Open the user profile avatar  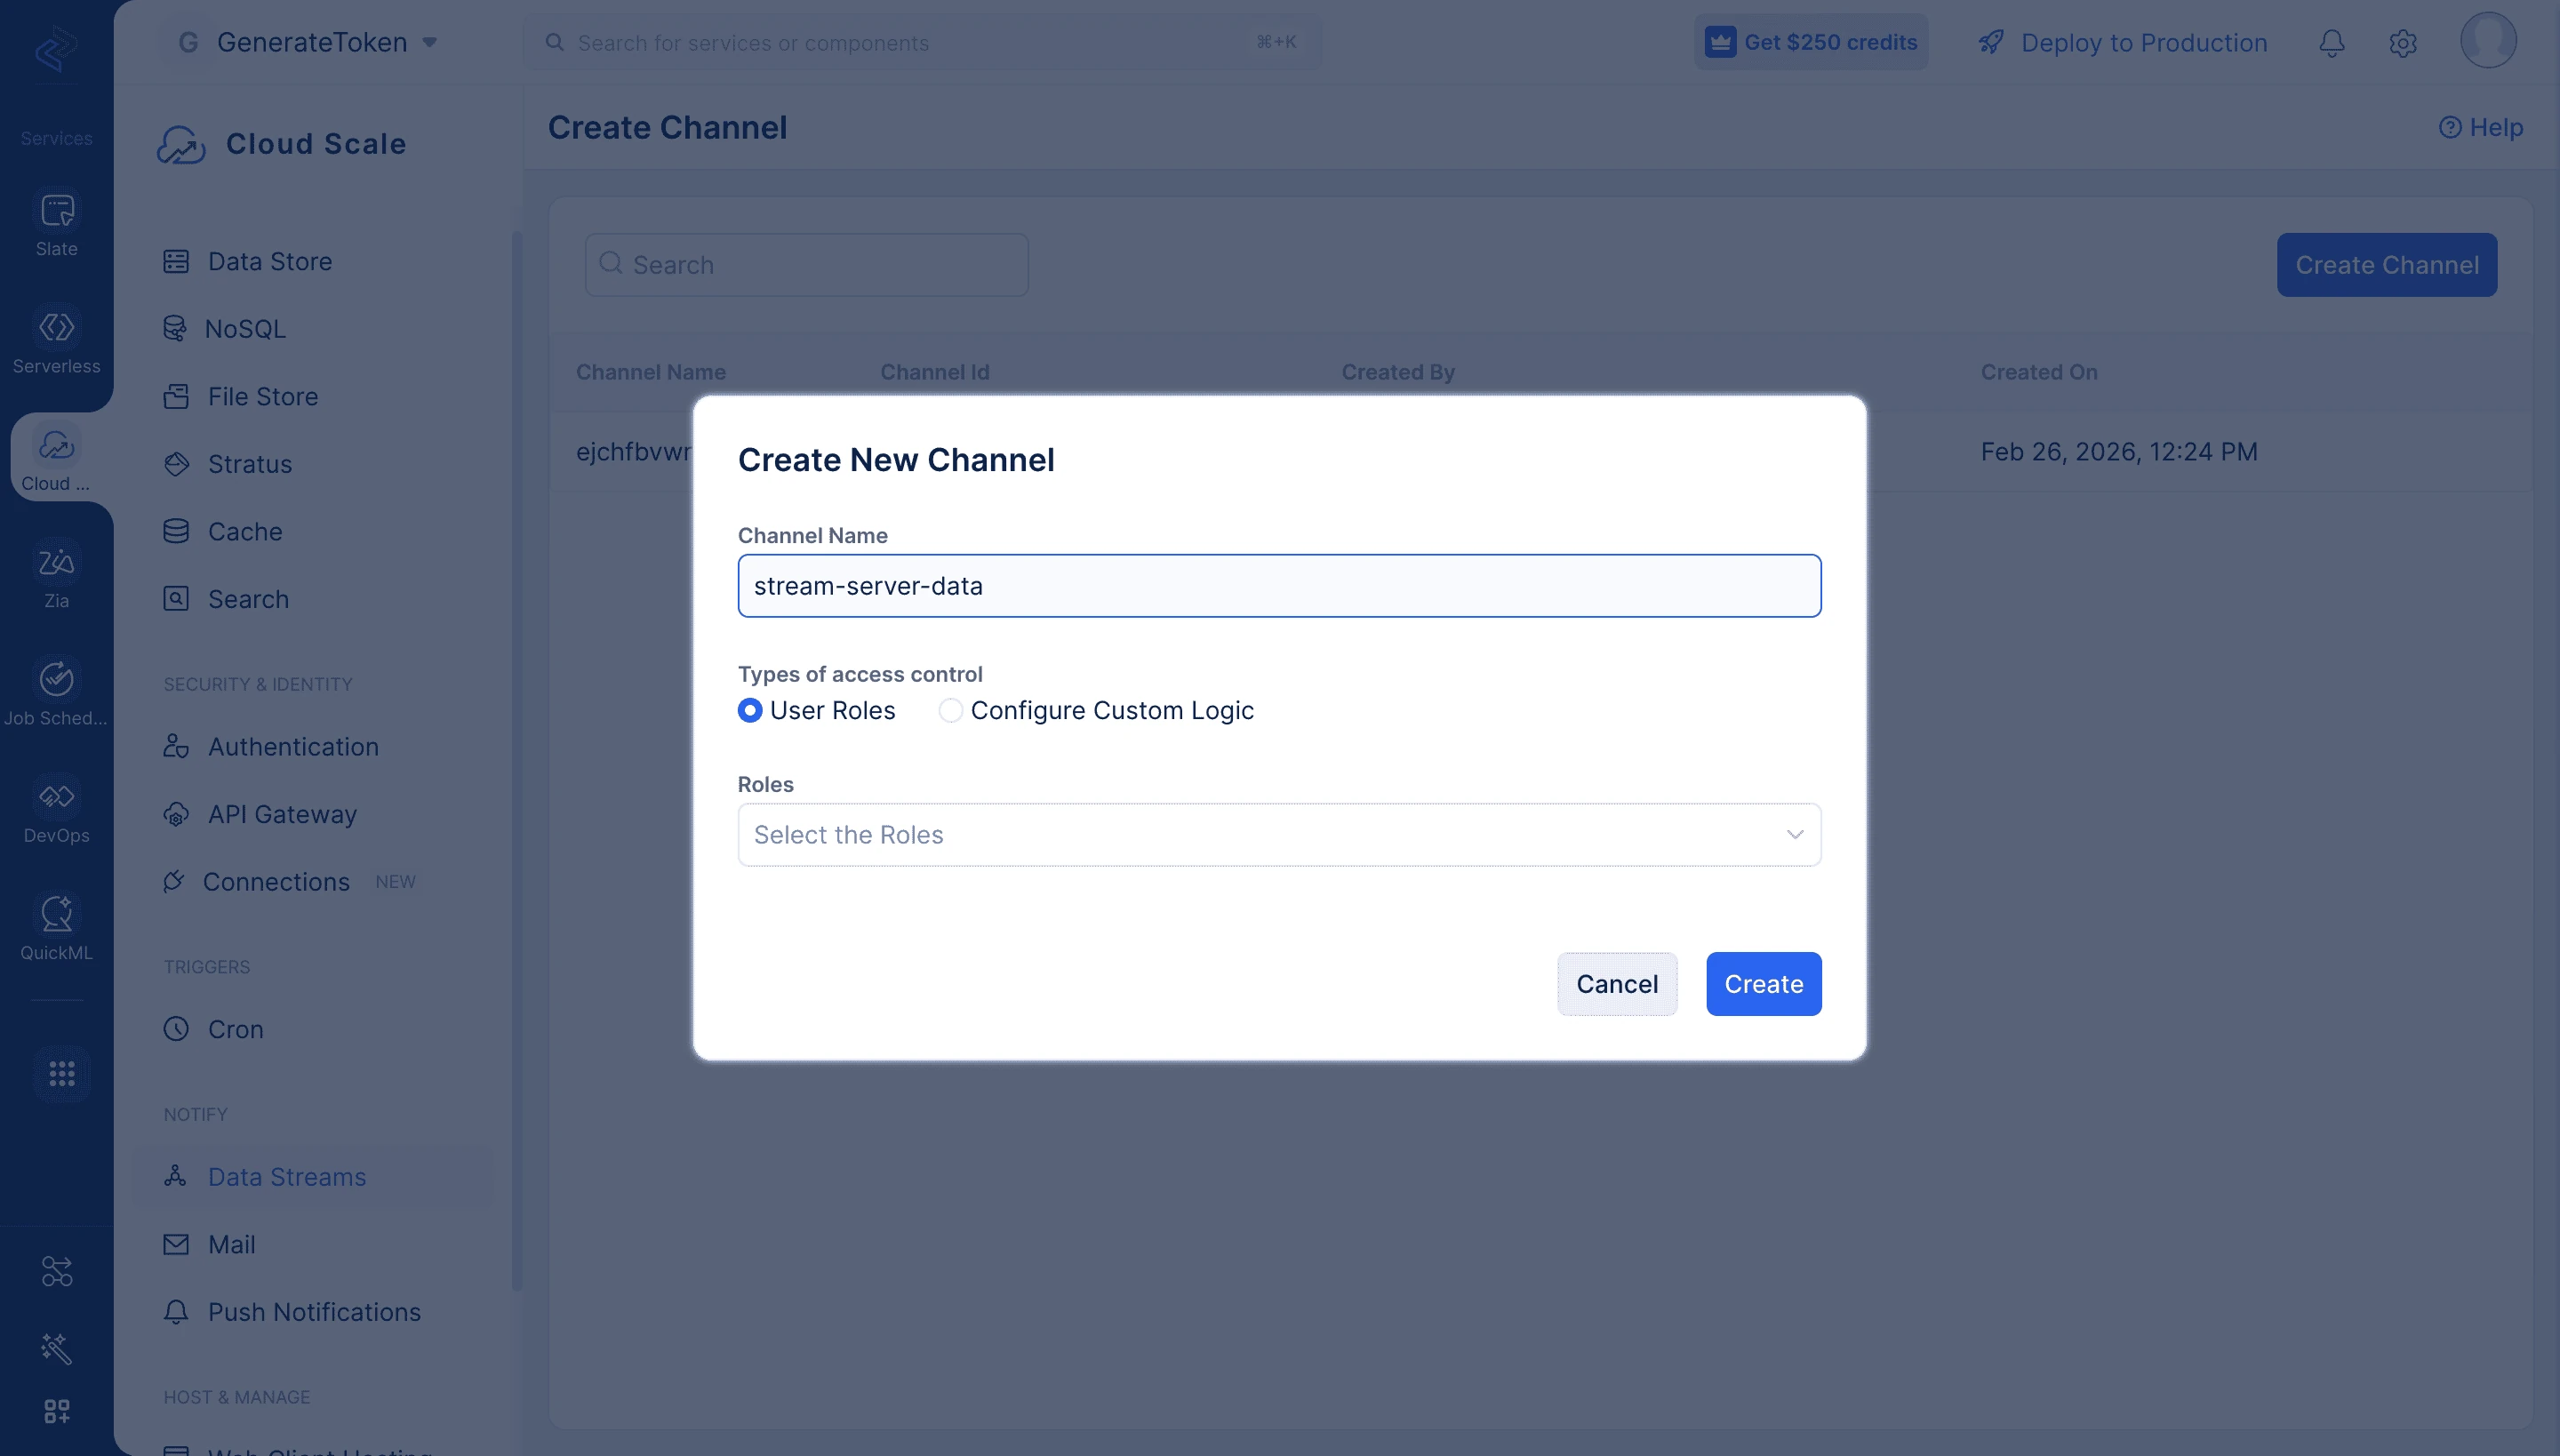2488,40
